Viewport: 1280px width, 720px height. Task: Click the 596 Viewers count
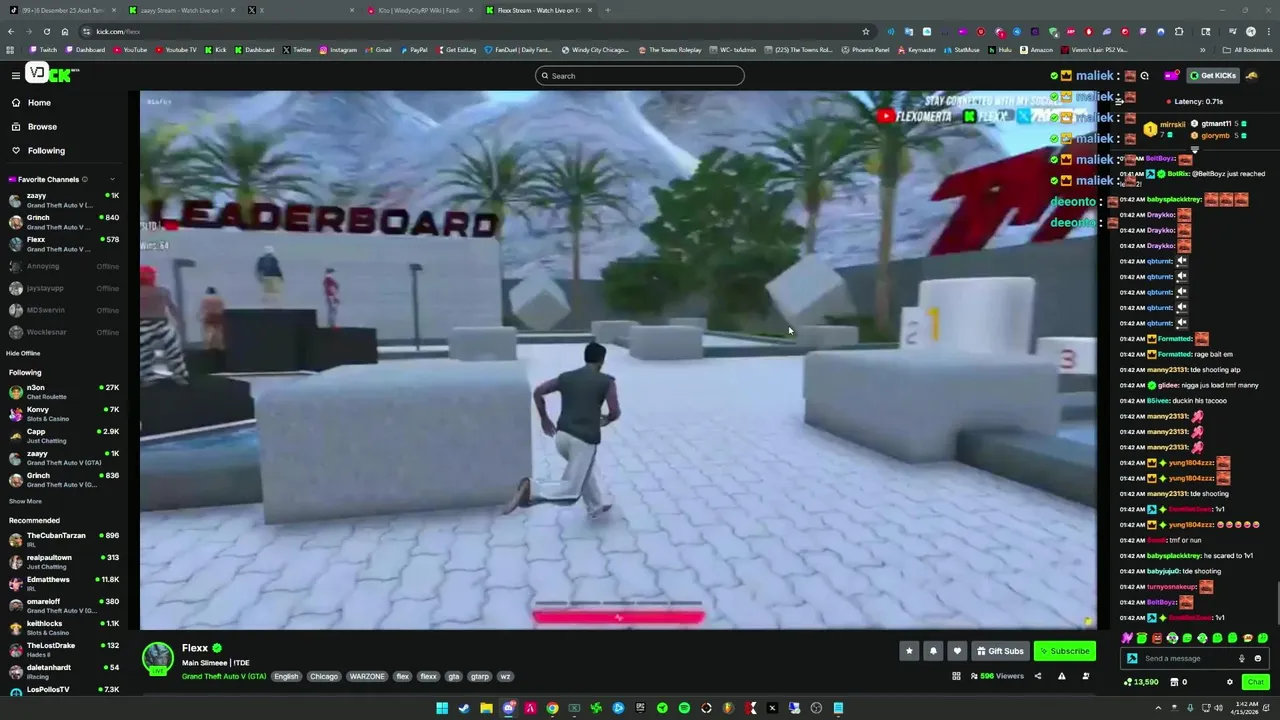(996, 677)
